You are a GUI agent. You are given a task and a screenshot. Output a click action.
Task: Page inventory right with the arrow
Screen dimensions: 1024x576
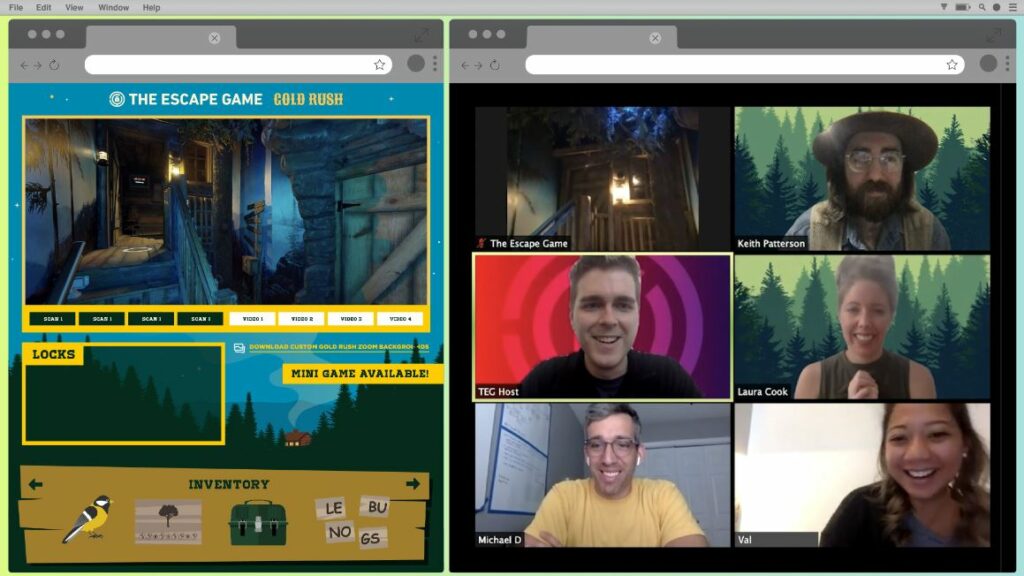[413, 483]
